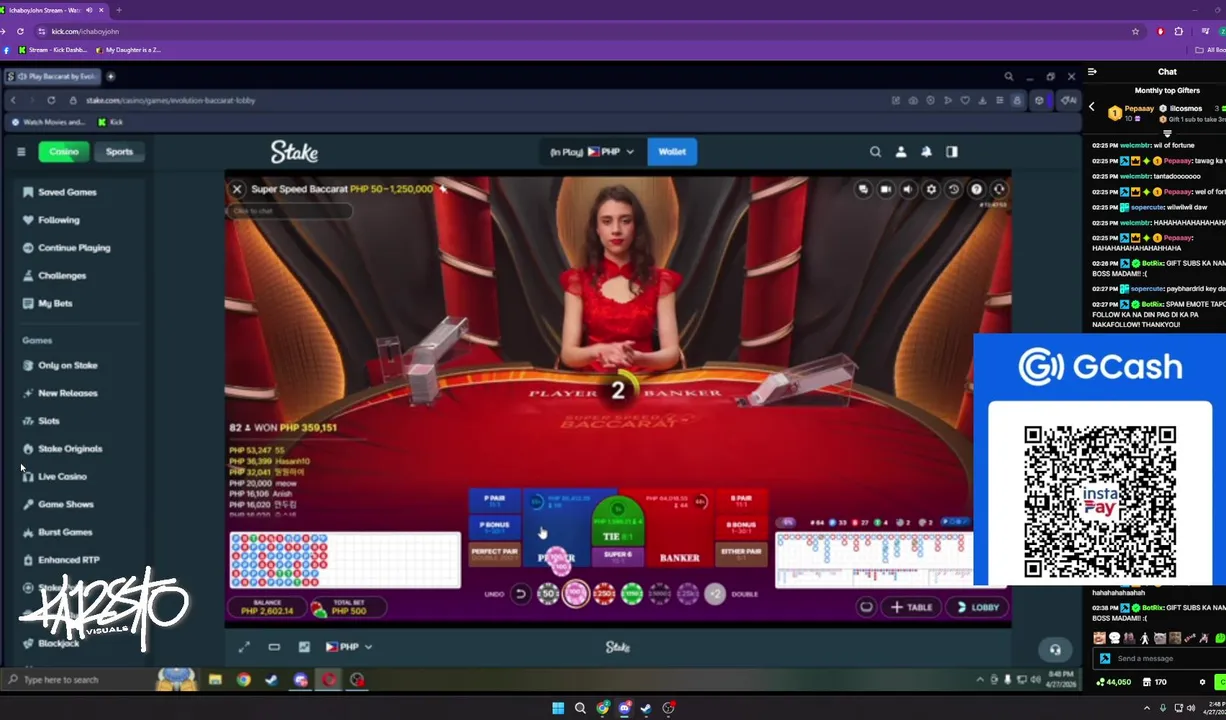Open Game Shows category
Screen dimensions: 1226x720
pyautogui.click(x=66, y=505)
